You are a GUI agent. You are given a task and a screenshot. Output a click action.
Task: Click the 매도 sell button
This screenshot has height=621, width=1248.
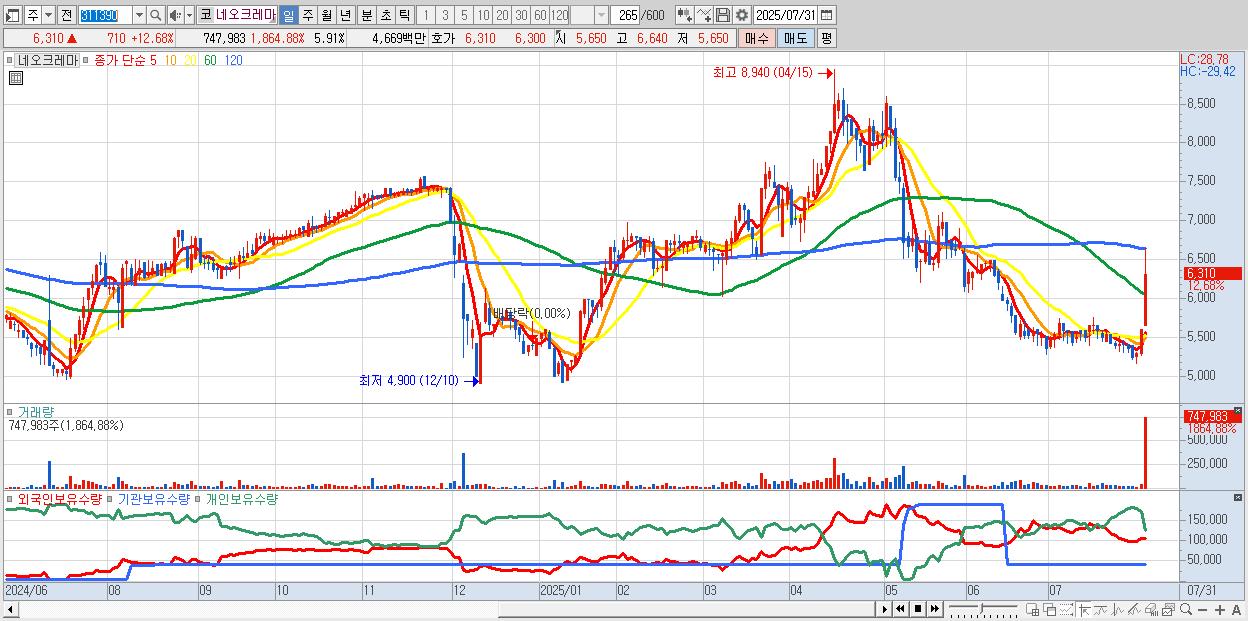point(796,38)
